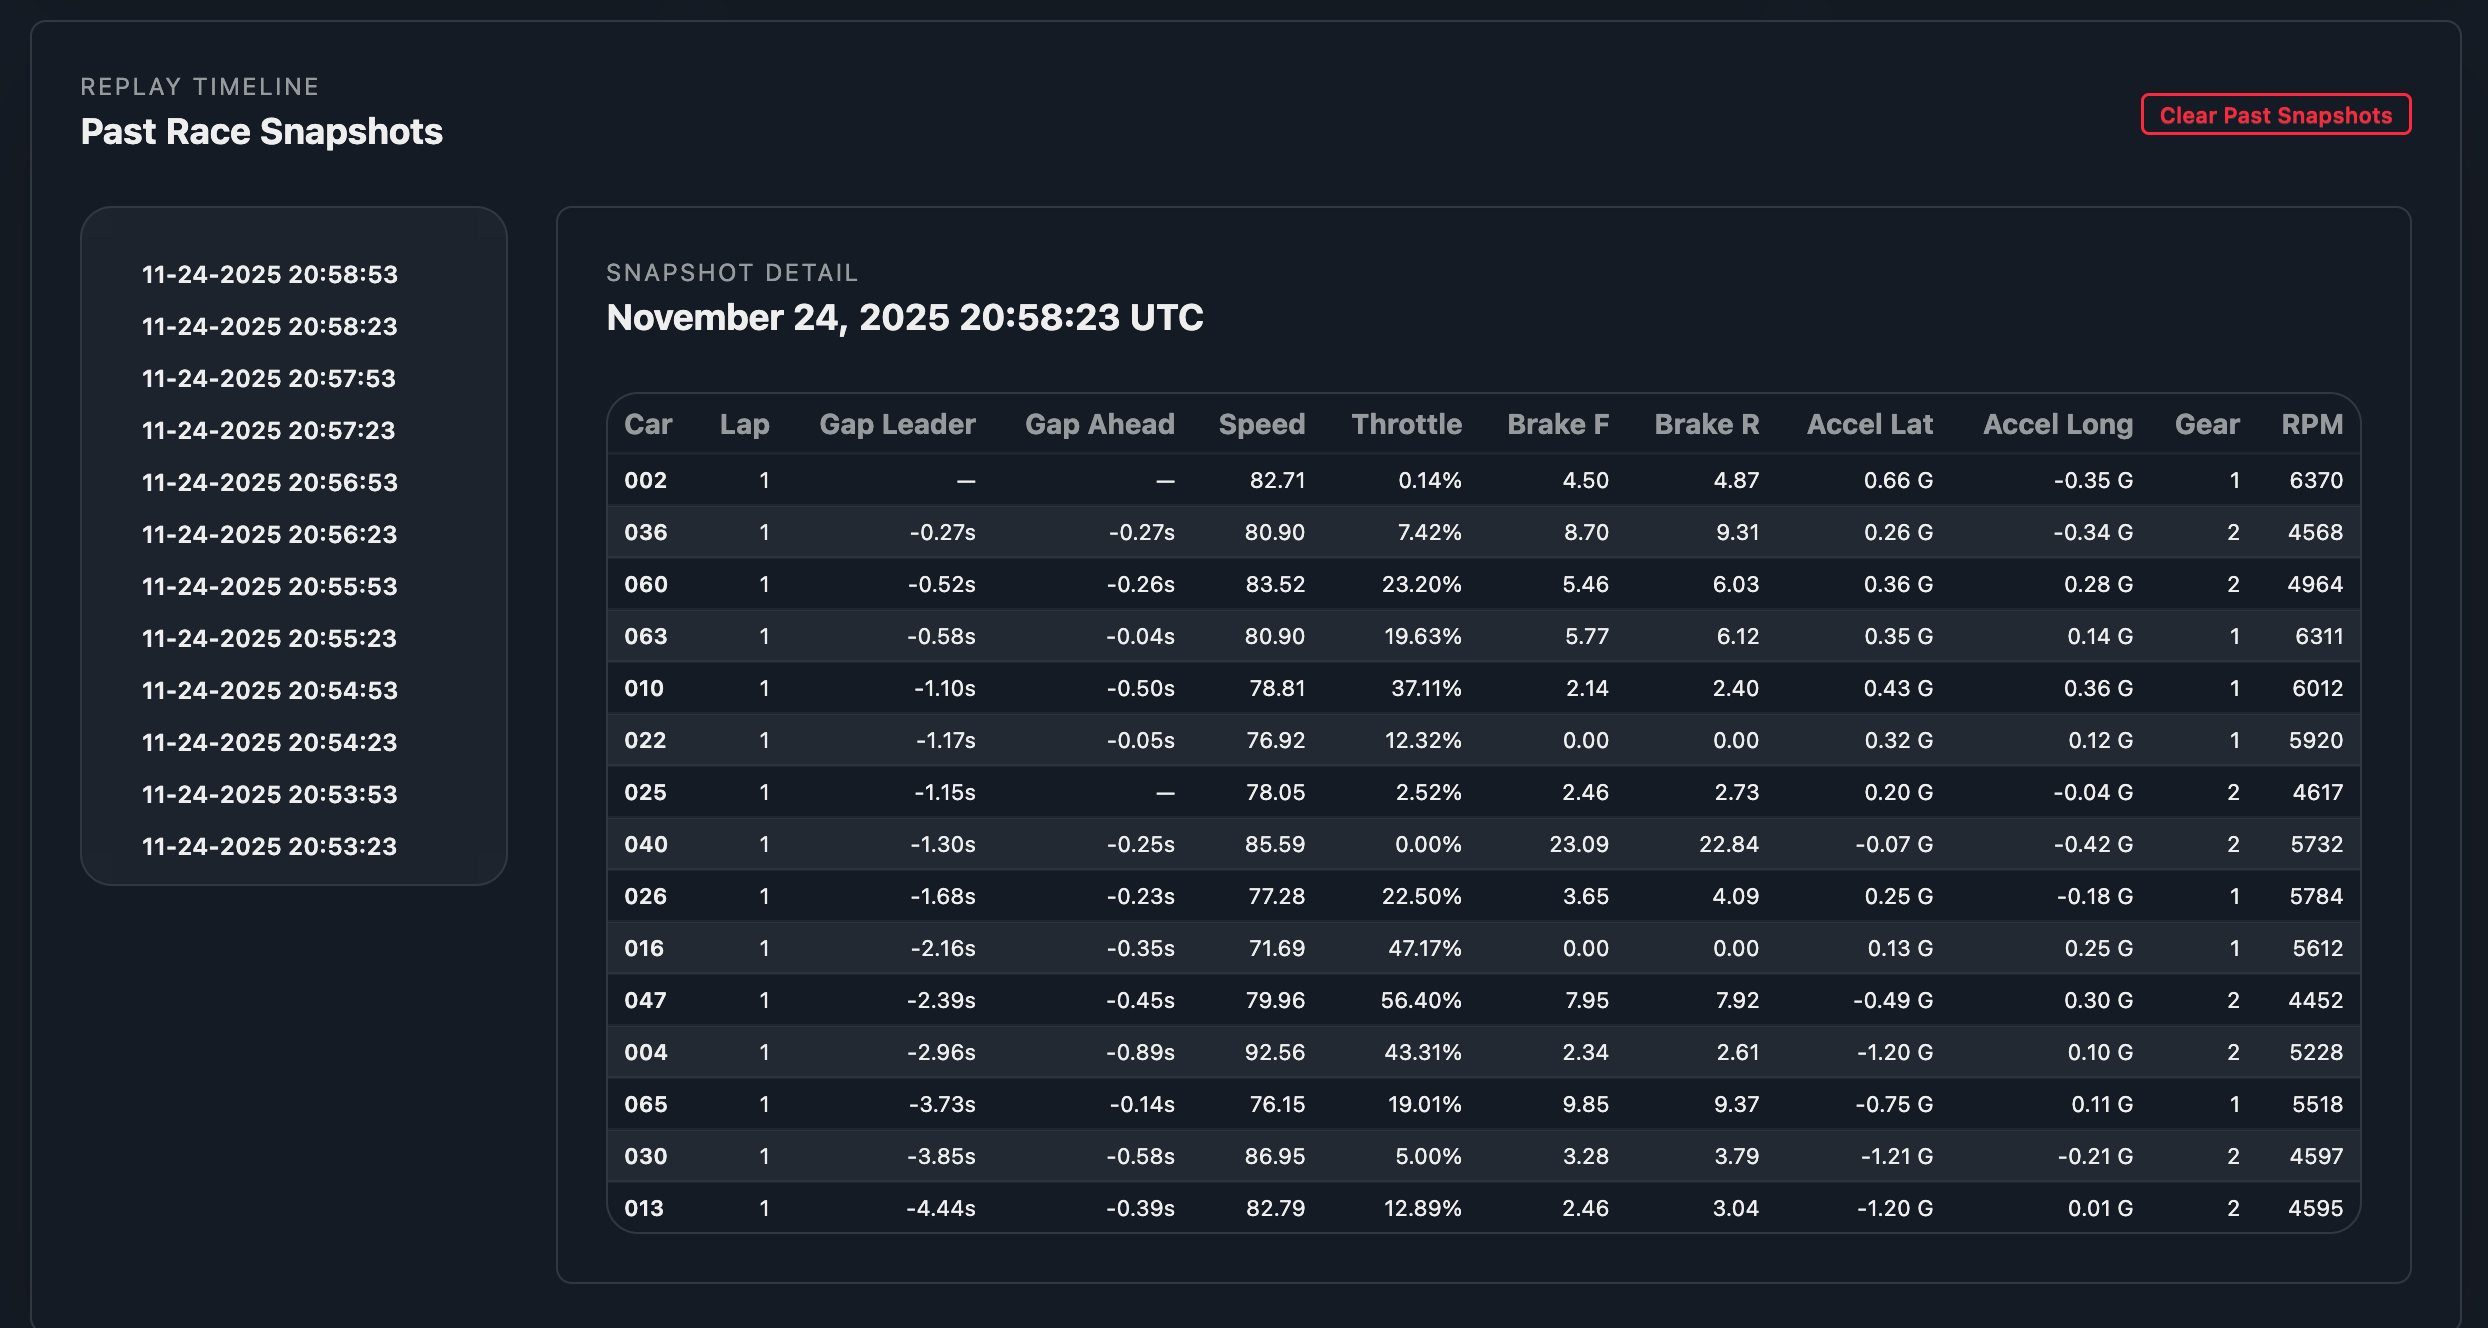Select the car 013 table row
This screenshot has width=2488, height=1328.
coord(1482,1208)
